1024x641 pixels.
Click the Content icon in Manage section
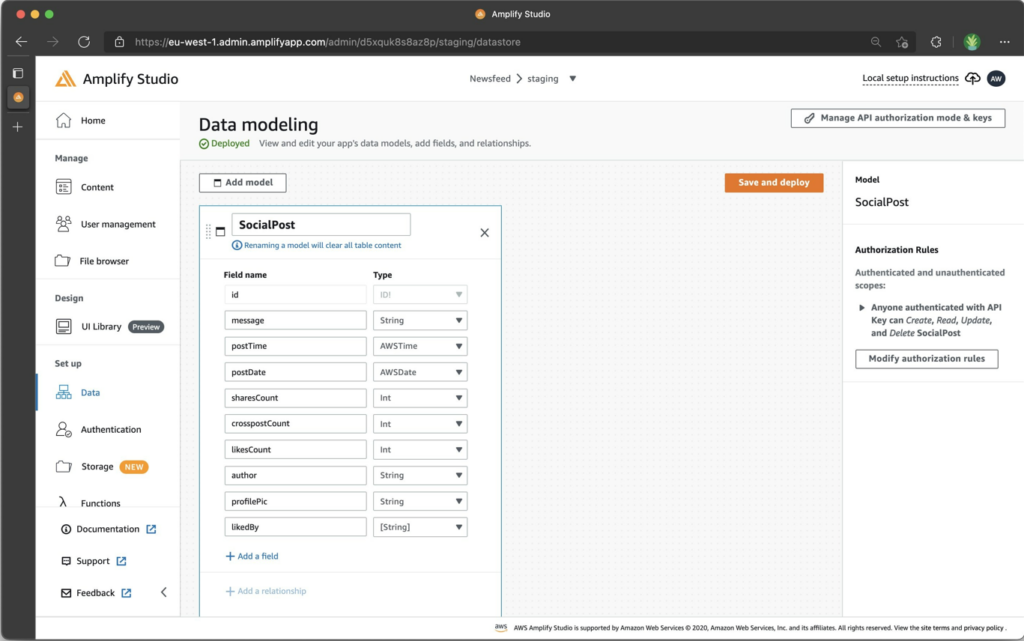63,187
